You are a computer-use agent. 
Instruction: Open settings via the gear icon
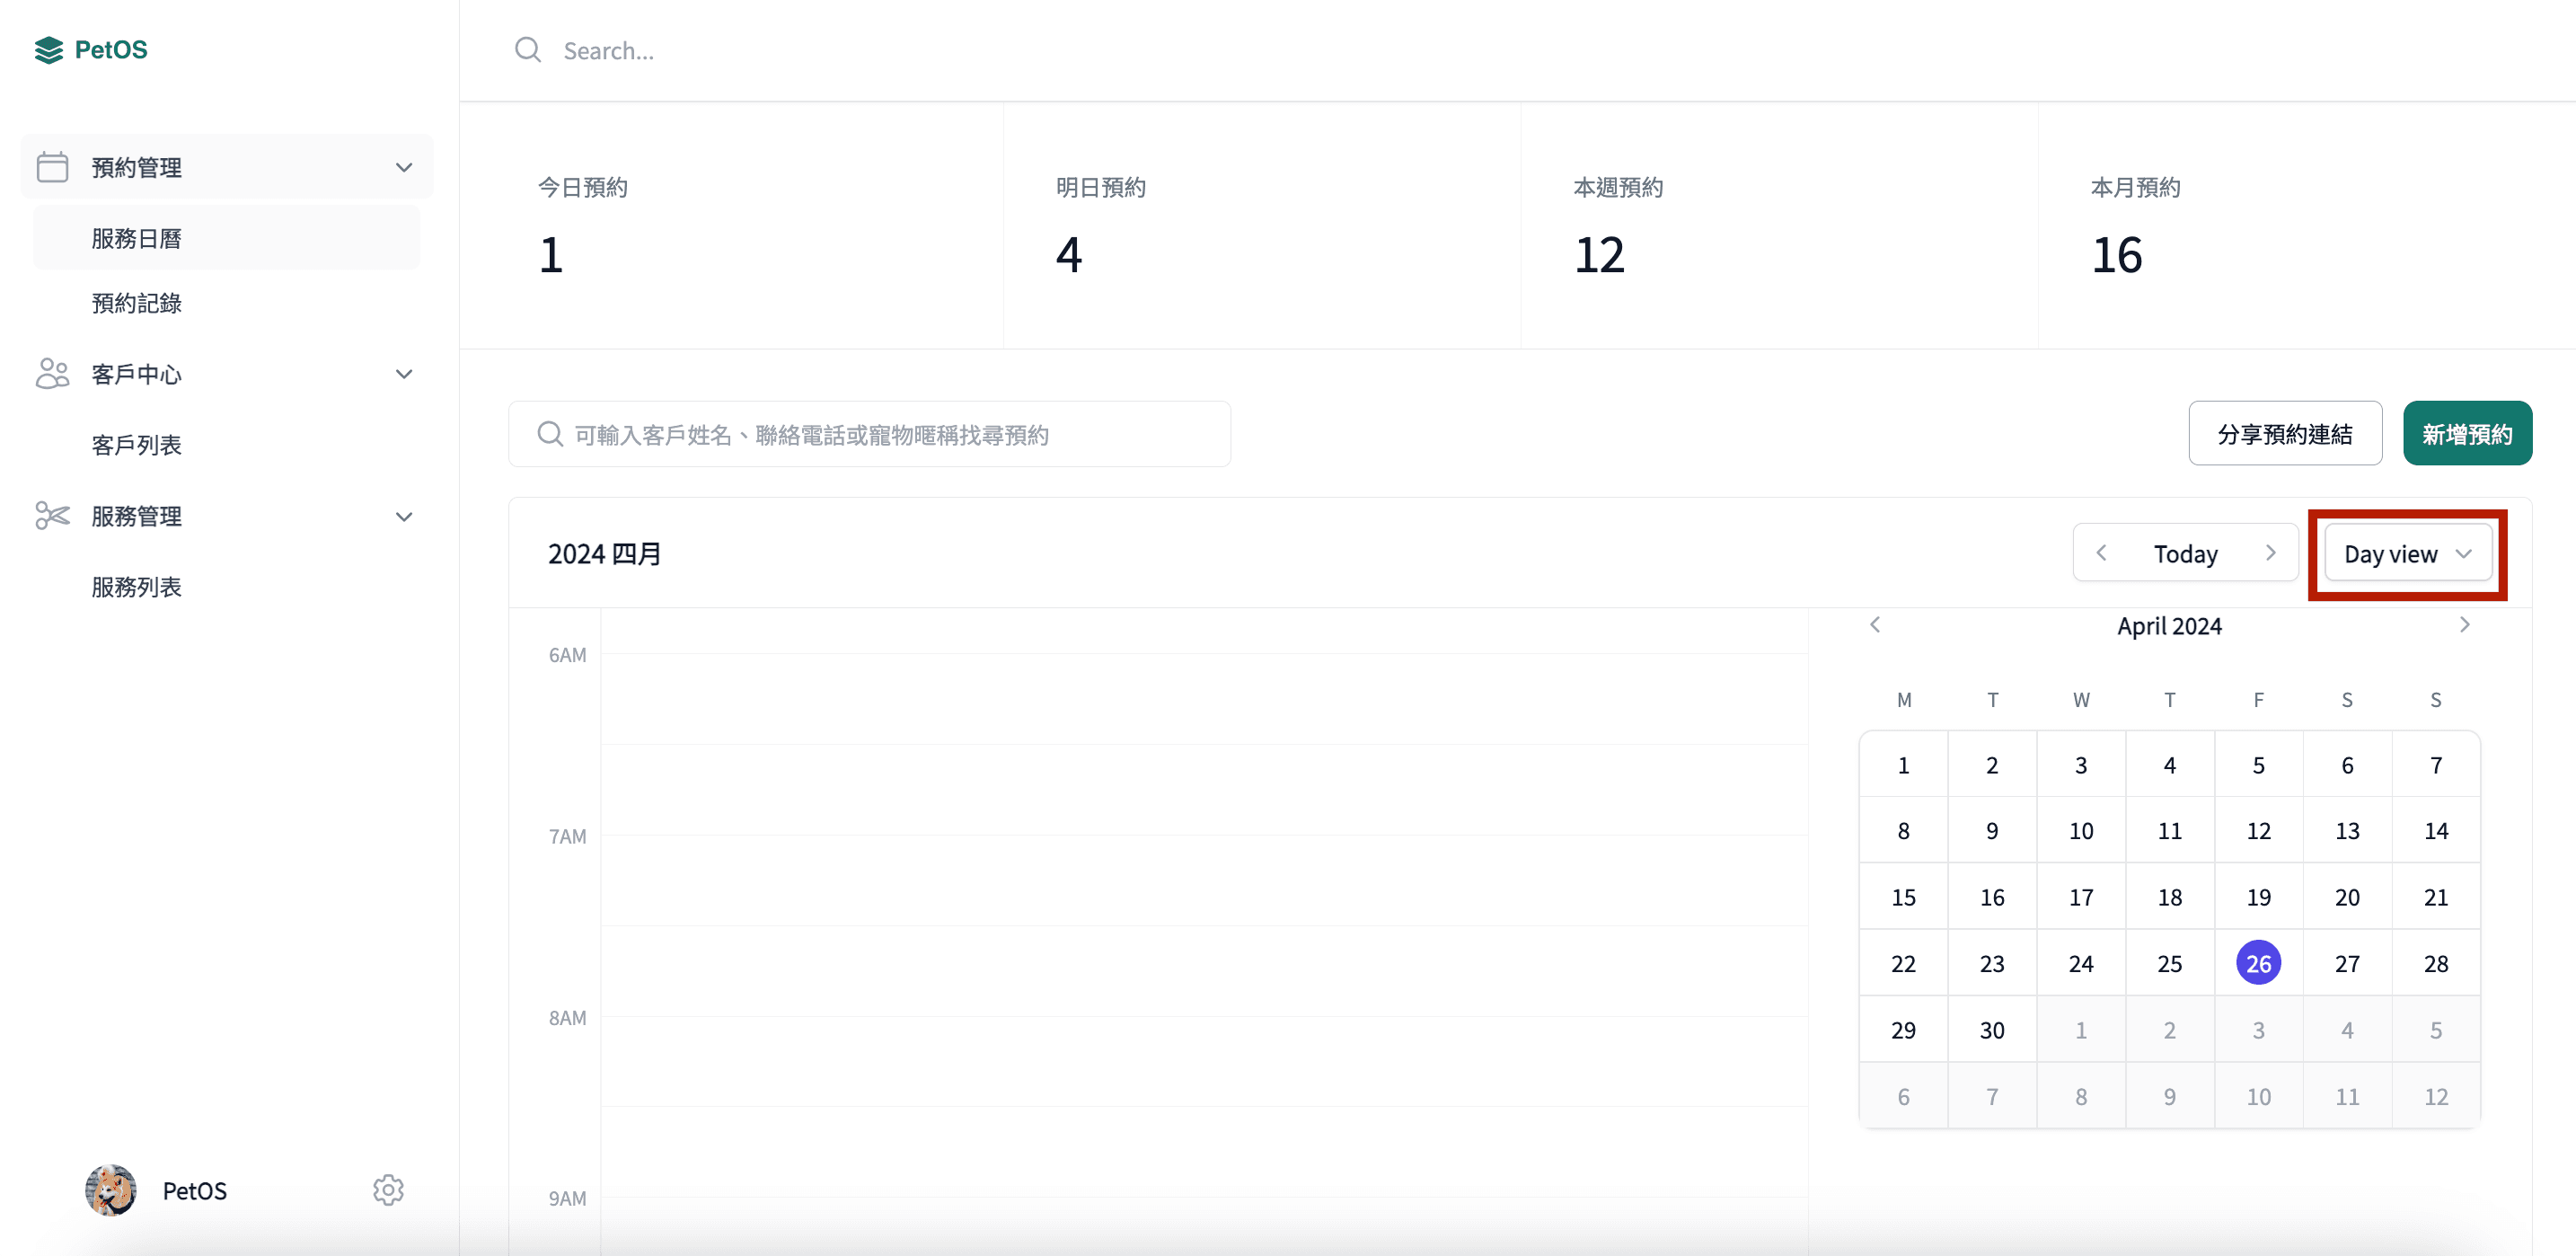[x=388, y=1190]
